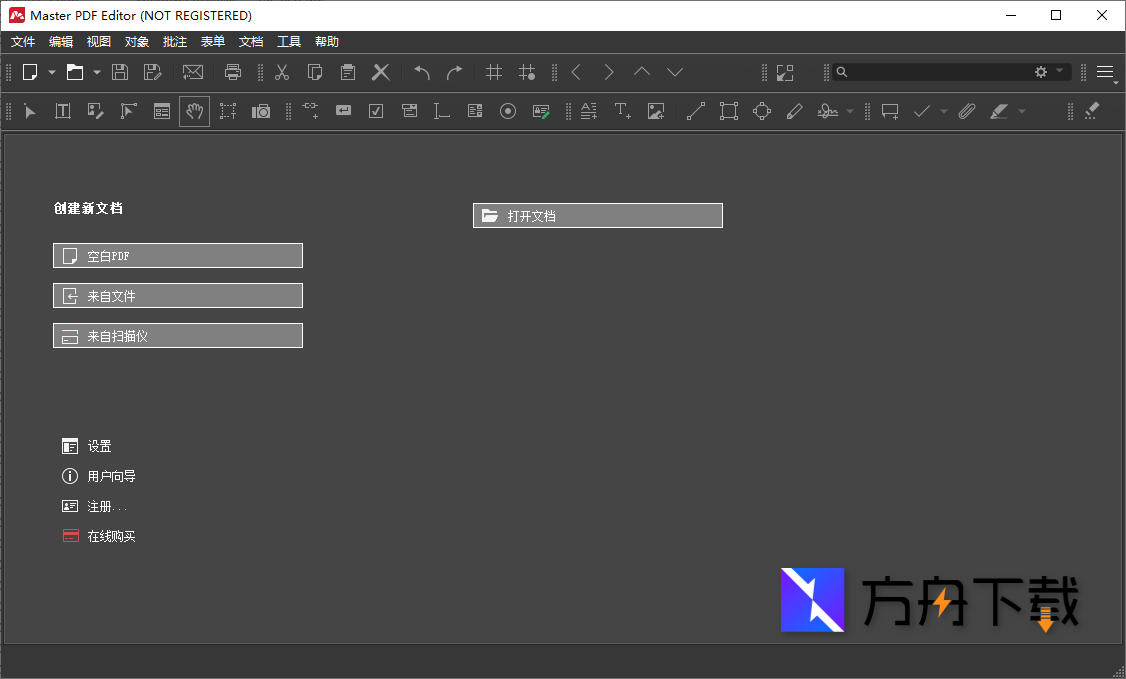1126x679 pixels.
Task: Attach a file with the paperclip tool
Action: (966, 111)
